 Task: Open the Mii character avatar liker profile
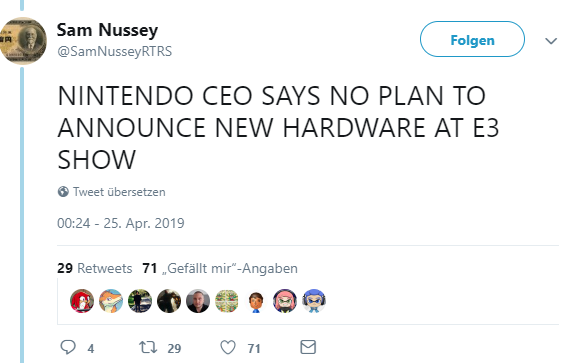(x=256, y=301)
